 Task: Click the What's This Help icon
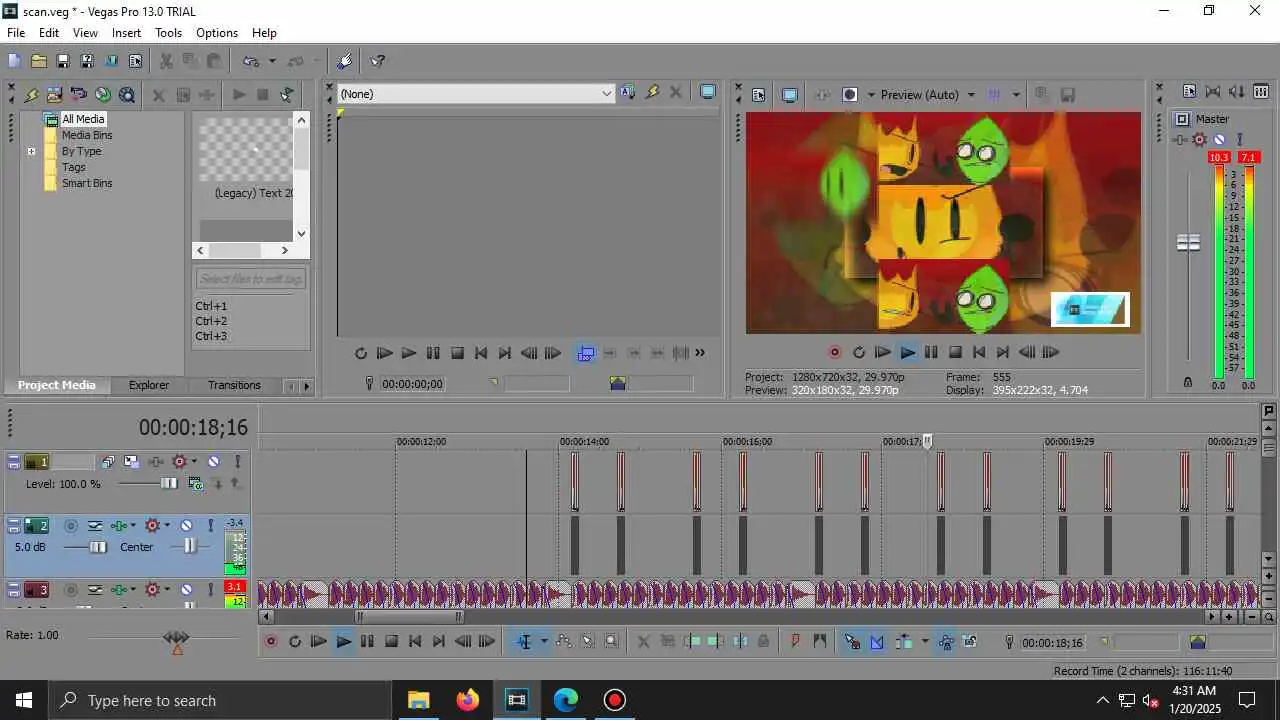point(377,61)
